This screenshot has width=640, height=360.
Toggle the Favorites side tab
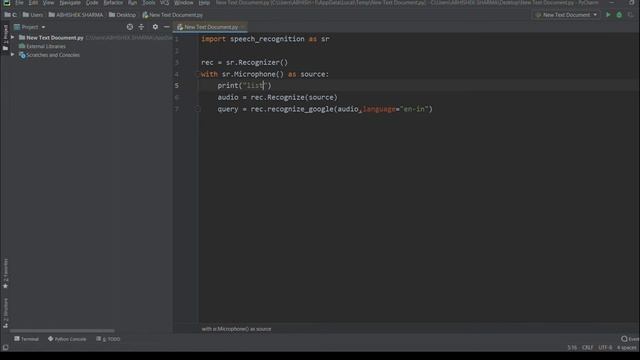tap(5, 273)
